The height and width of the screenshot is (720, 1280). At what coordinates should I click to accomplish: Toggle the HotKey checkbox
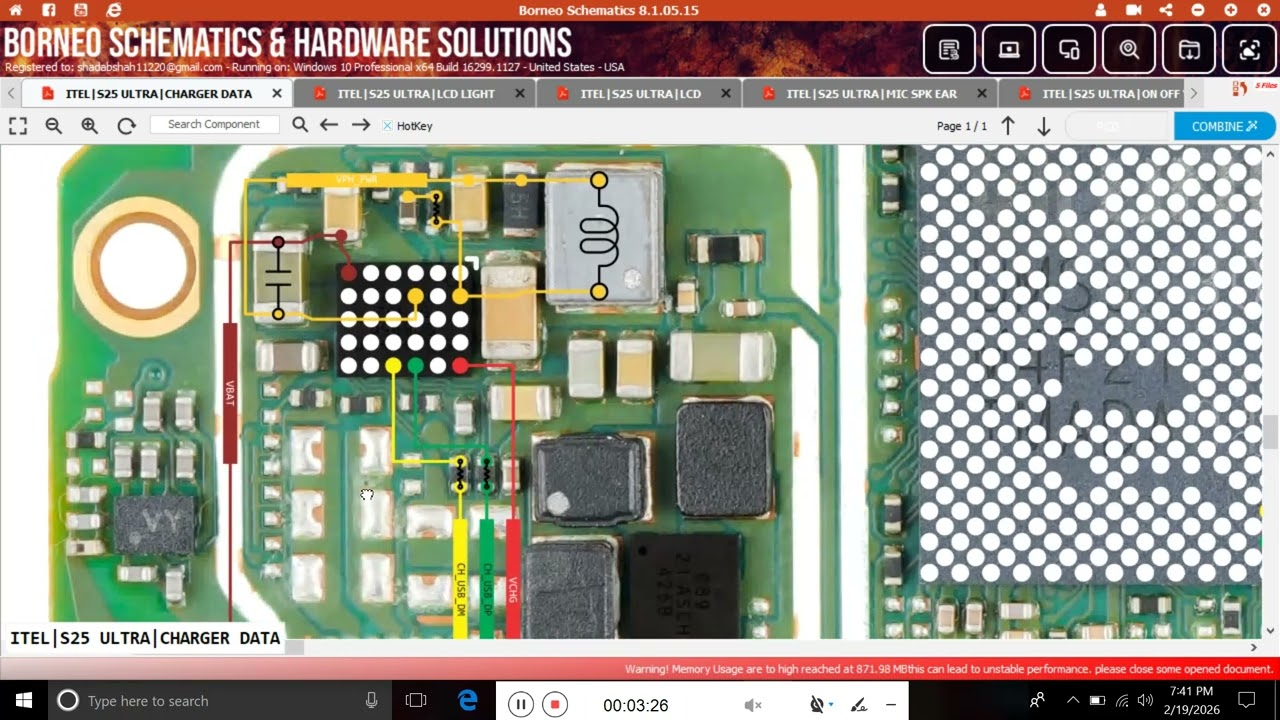387,126
